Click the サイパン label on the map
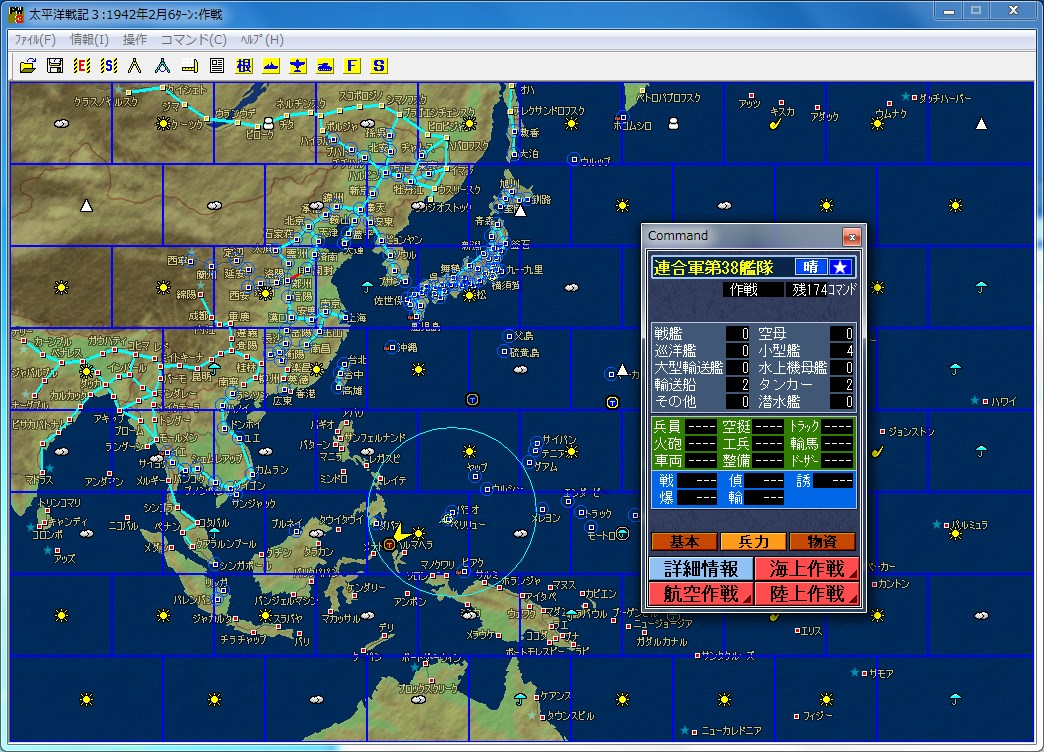Screen dimensions: 1044x752 pos(559,439)
